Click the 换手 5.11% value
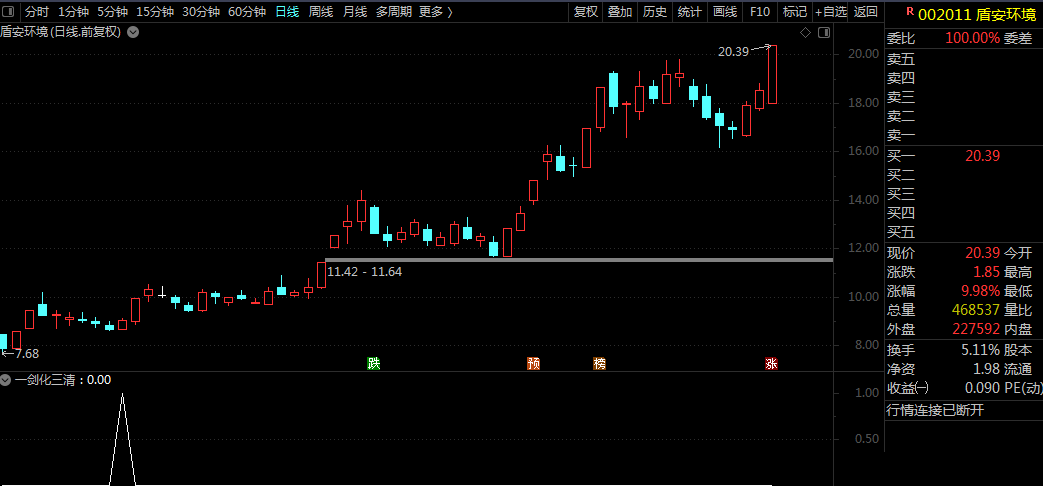Screen dimensions: 1043x486 [x=980, y=350]
